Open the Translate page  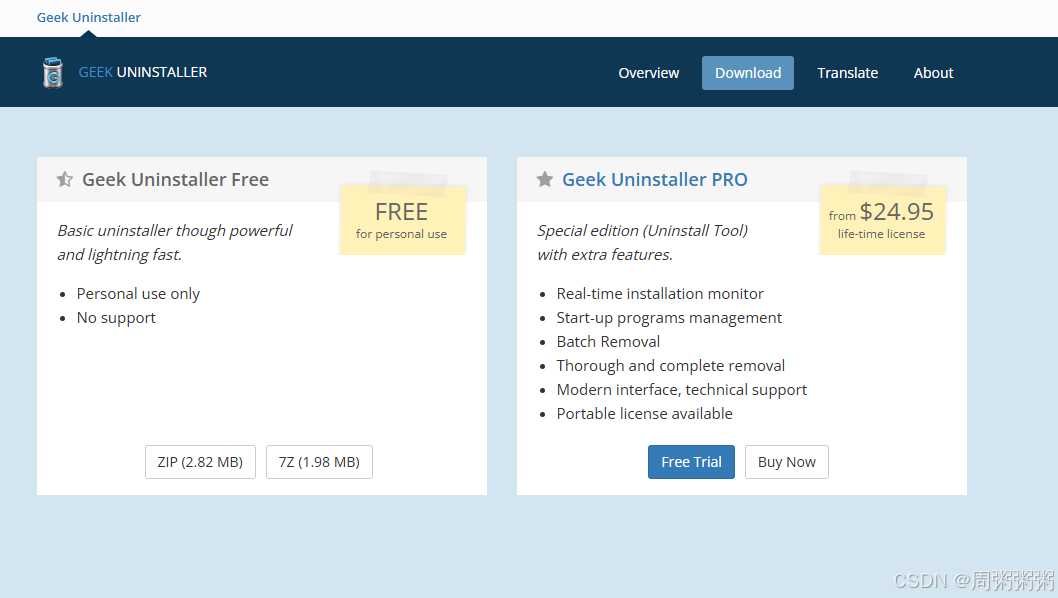(847, 73)
